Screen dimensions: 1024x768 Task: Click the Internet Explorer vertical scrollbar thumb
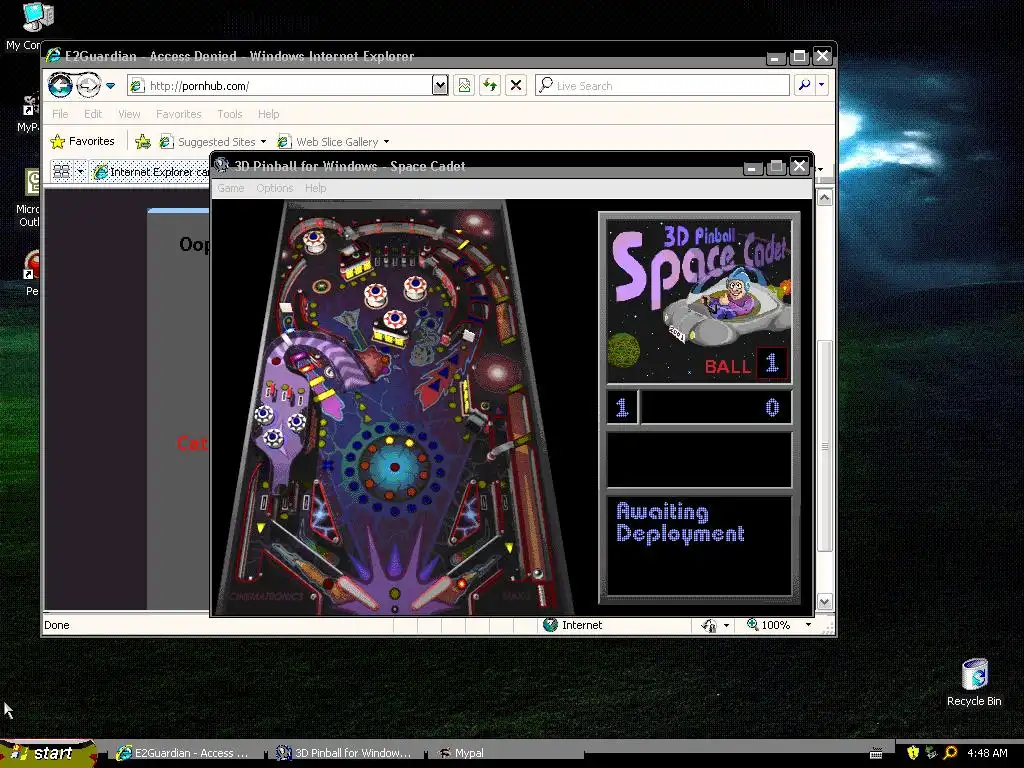tap(825, 446)
